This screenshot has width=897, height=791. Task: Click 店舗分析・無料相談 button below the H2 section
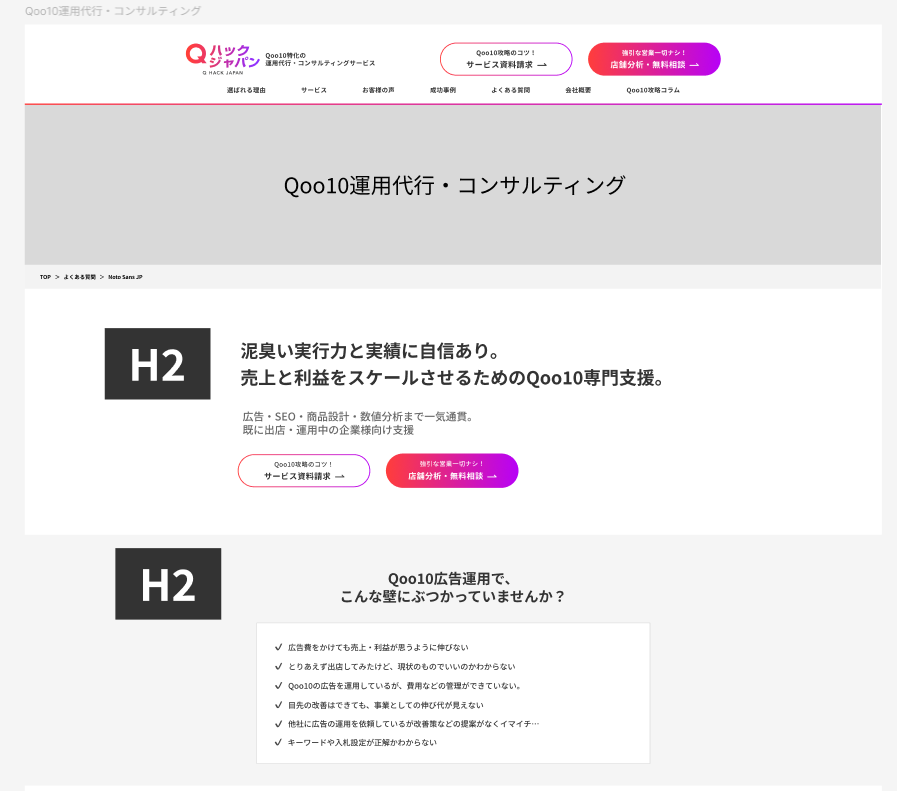[x=452, y=470]
